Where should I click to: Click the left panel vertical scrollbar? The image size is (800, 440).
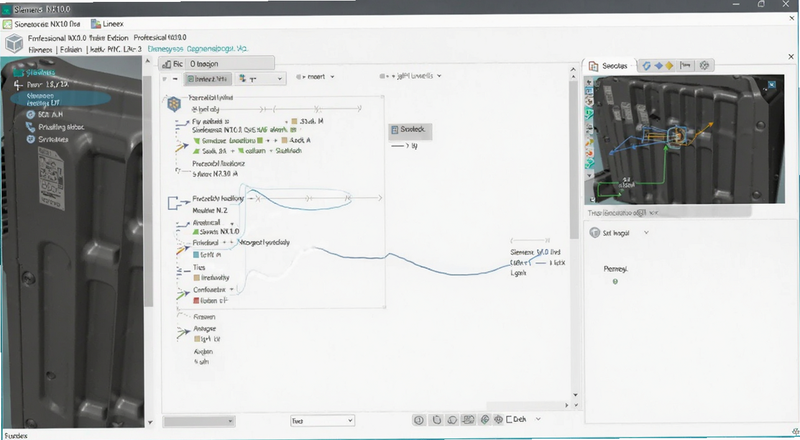tap(148, 191)
